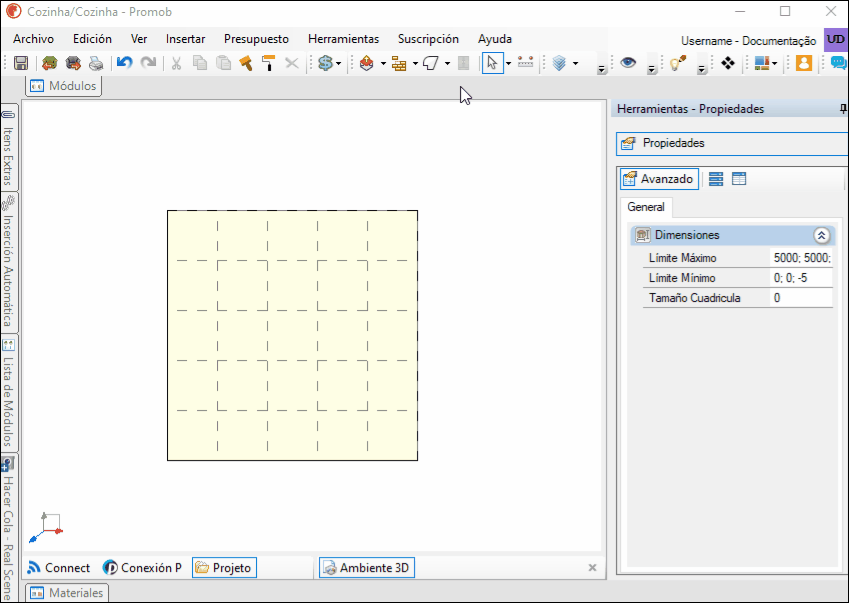Open dropdown arrow beside selection arrow tool

point(508,63)
